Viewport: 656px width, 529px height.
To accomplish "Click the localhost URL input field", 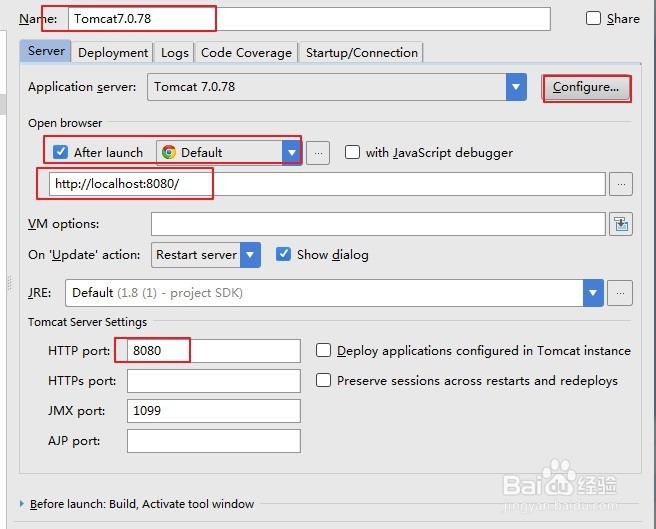I will click(327, 184).
